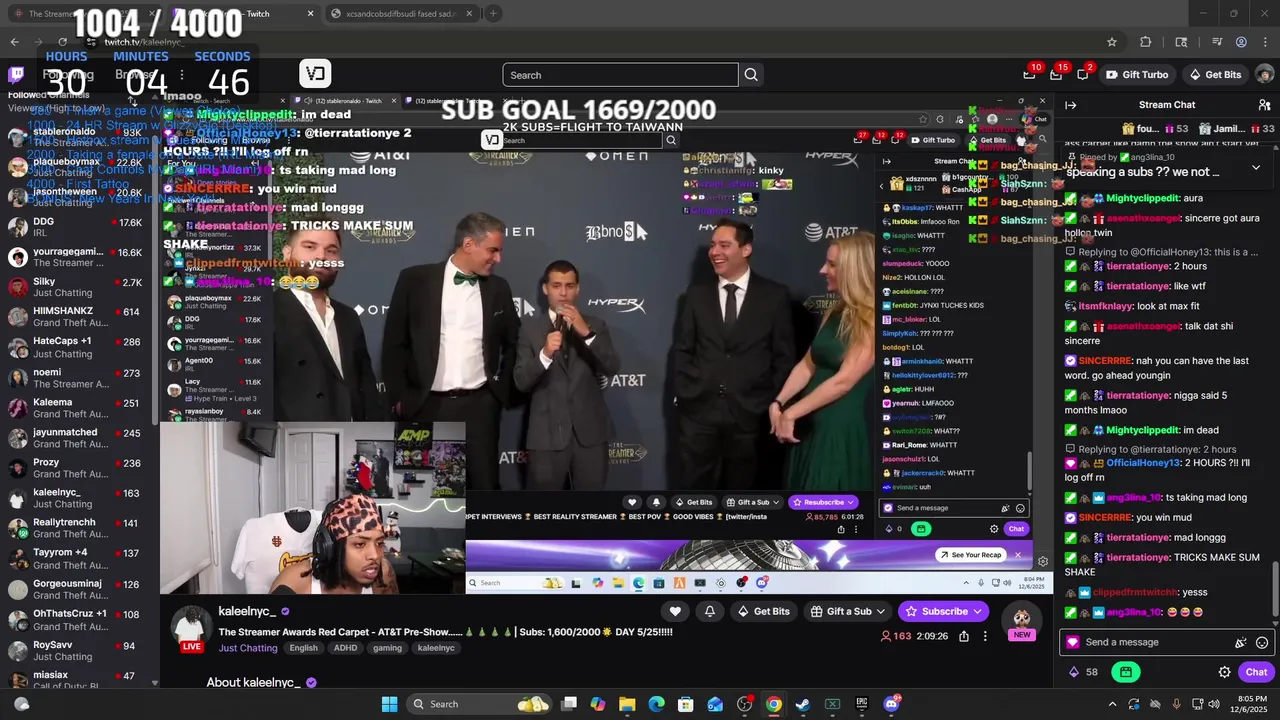1280x720 pixels.
Task: Click the green rewards calendar icon
Action: pyautogui.click(x=1126, y=672)
